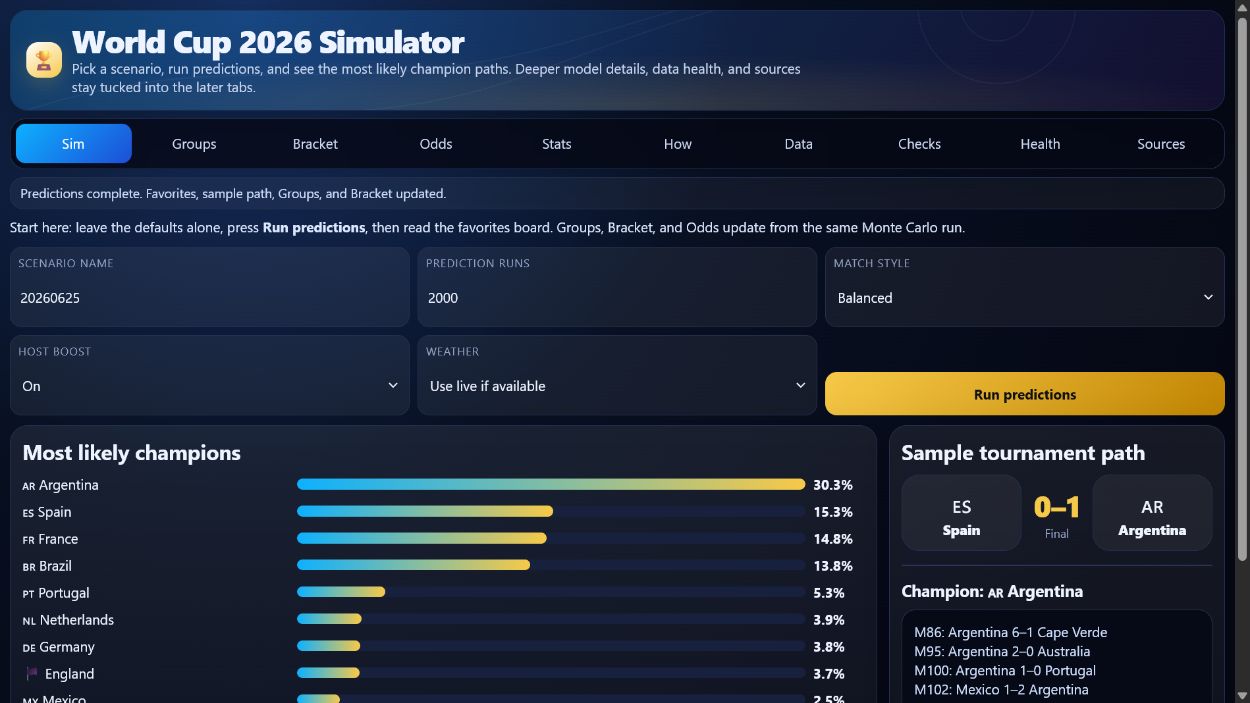
Task: Click the England flag icon
Action: pos(32,674)
